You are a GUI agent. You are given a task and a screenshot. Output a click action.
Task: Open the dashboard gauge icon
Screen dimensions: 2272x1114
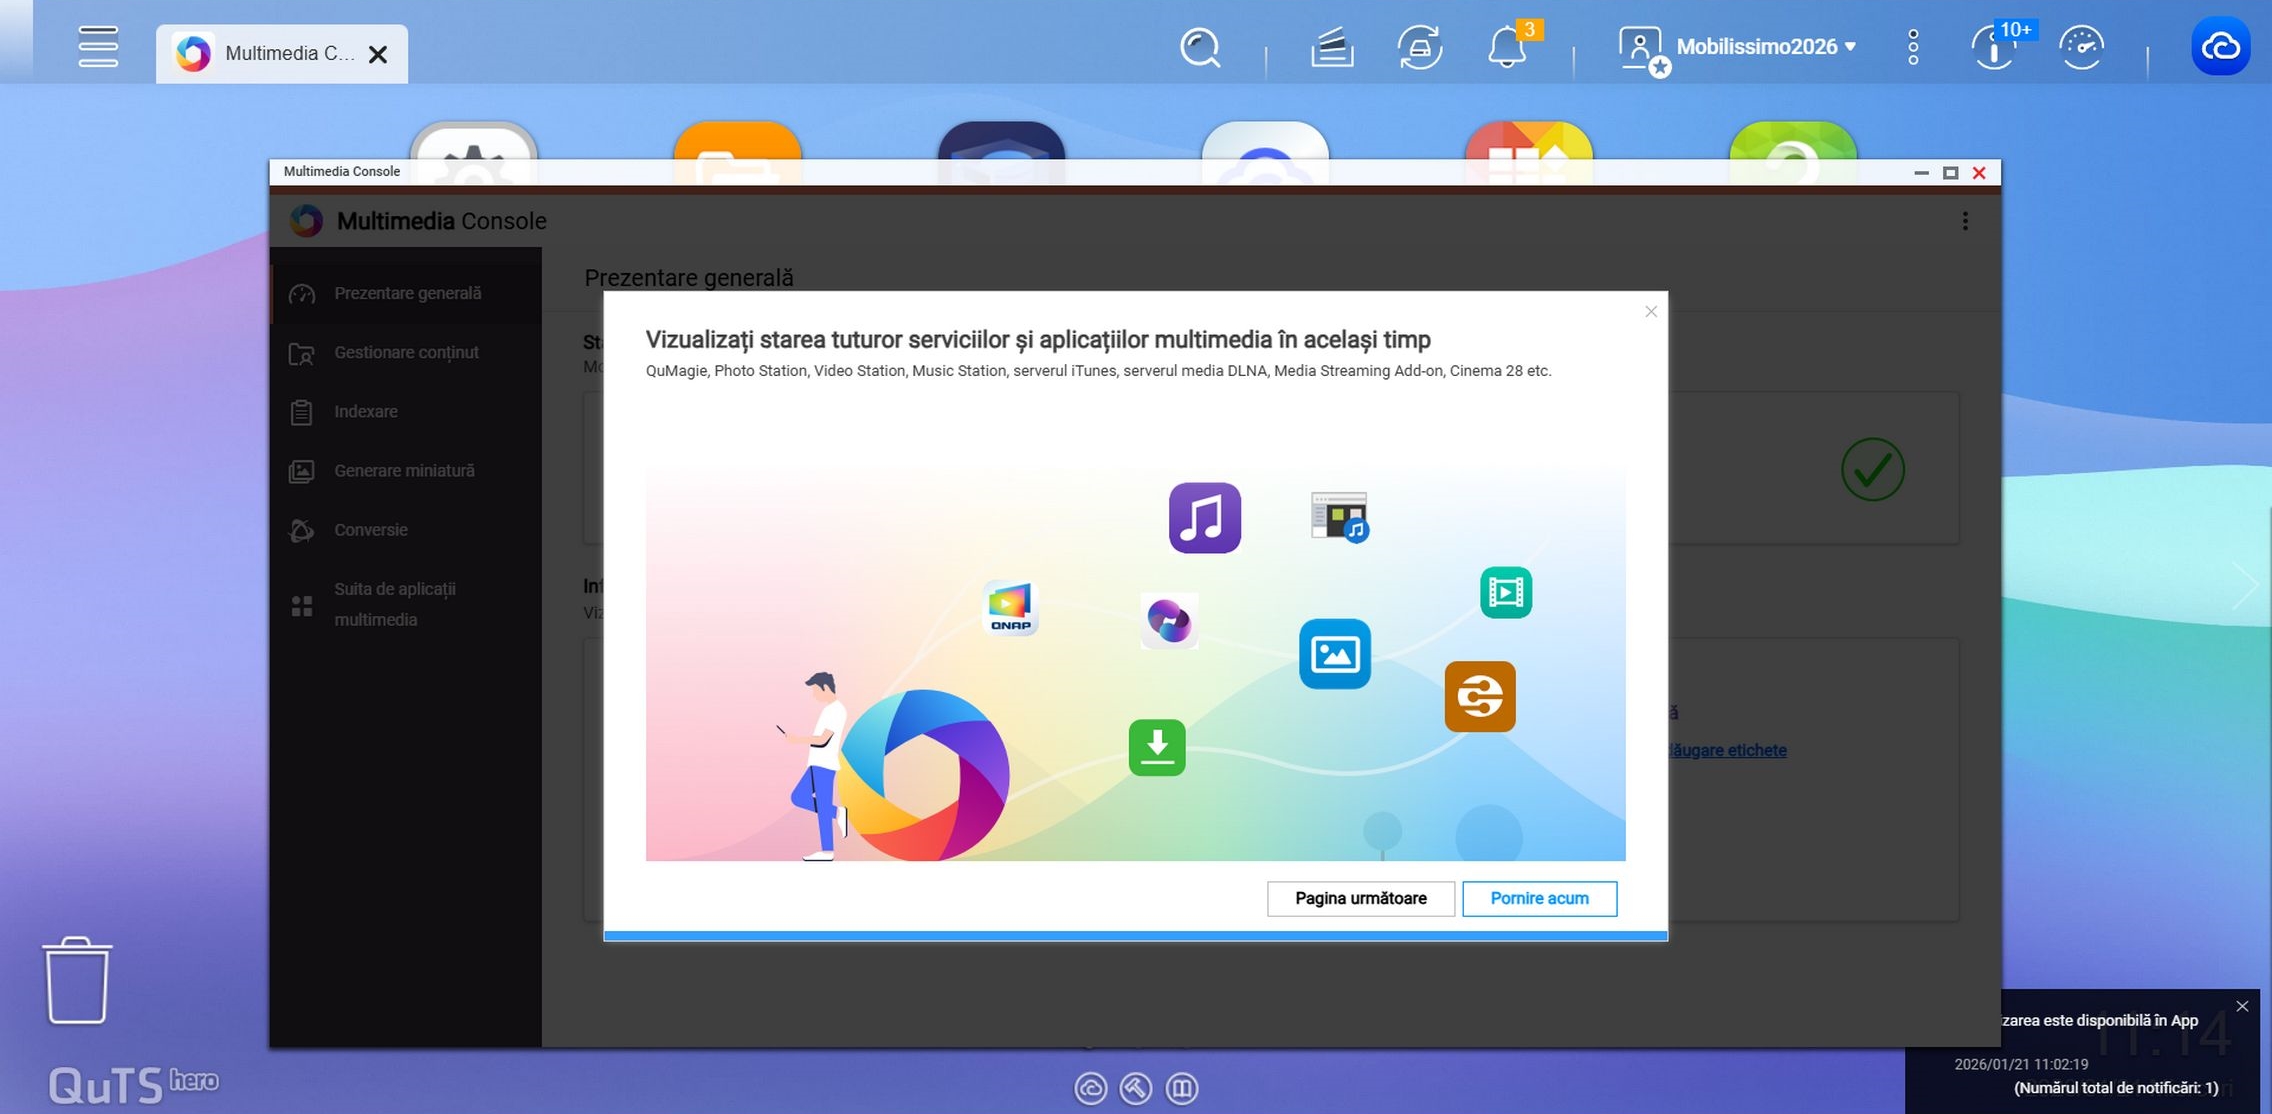[2082, 47]
